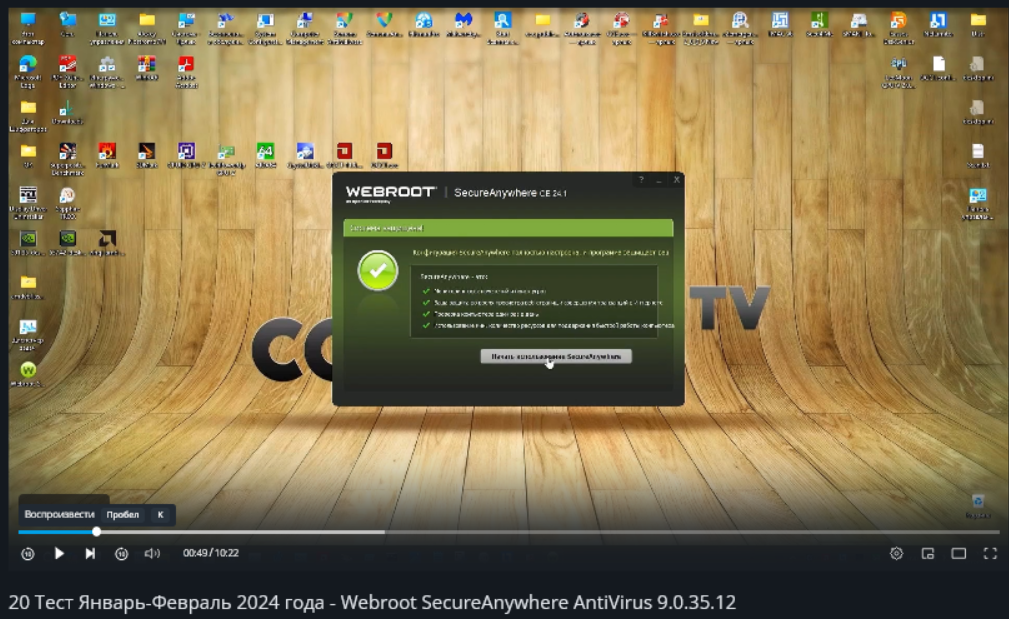Screen dimensions: 1009x619
Task: Click the Adobe Acrobat desktop icon
Action: [186, 64]
